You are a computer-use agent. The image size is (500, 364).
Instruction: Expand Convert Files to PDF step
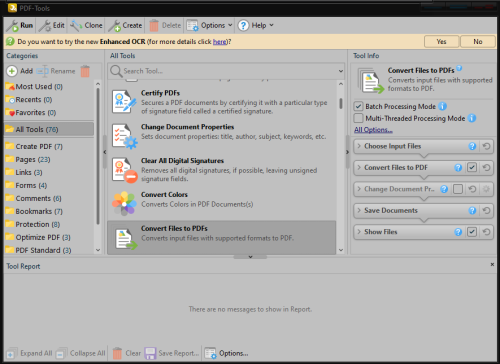pyautogui.click(x=359, y=167)
